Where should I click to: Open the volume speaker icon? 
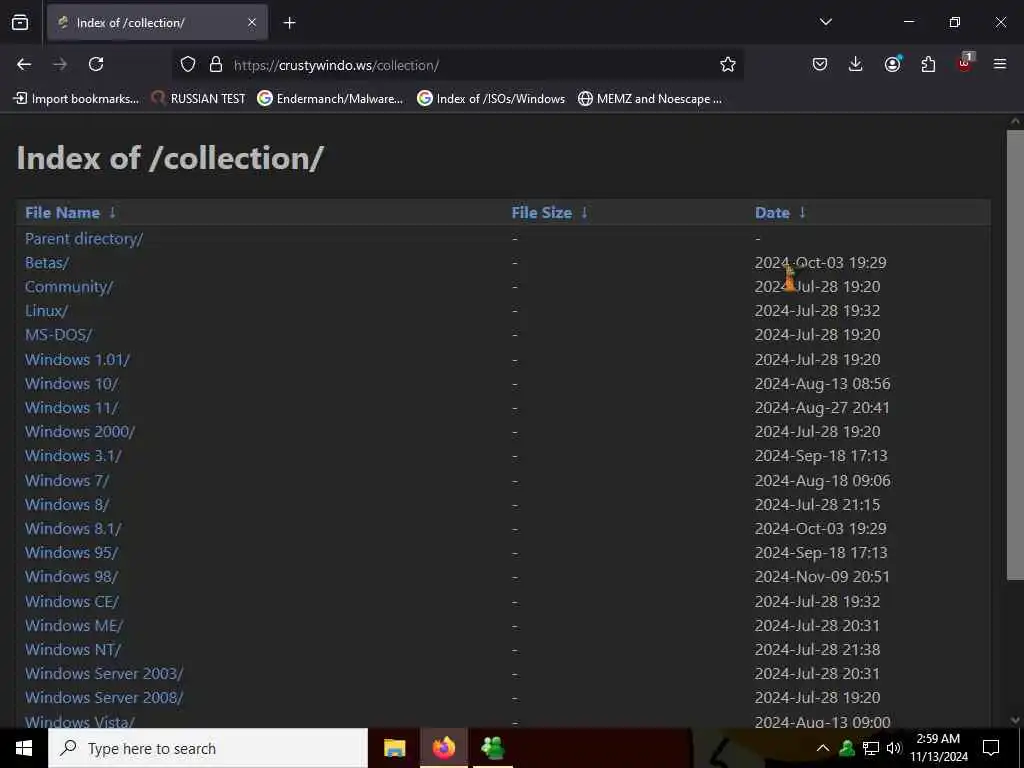tap(894, 748)
